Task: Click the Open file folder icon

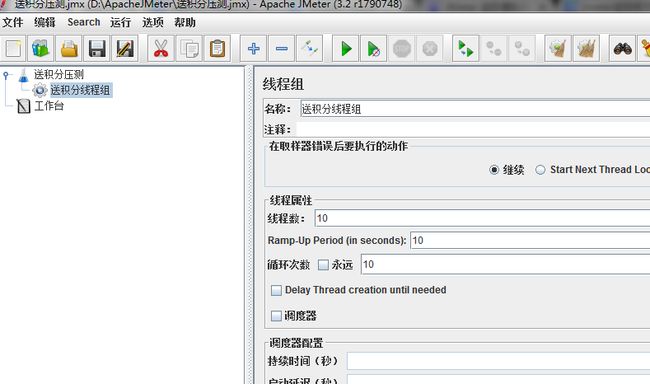Action: 69,49
